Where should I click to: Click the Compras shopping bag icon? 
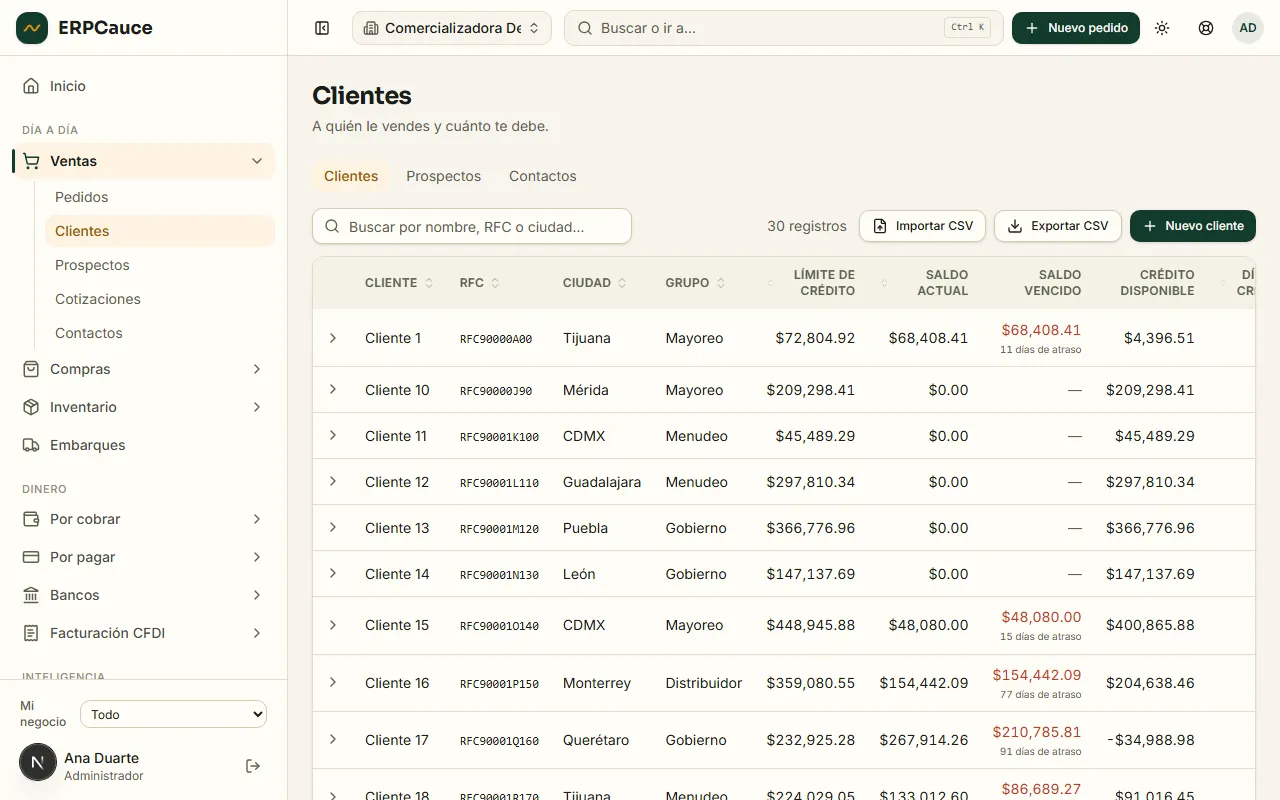31,369
